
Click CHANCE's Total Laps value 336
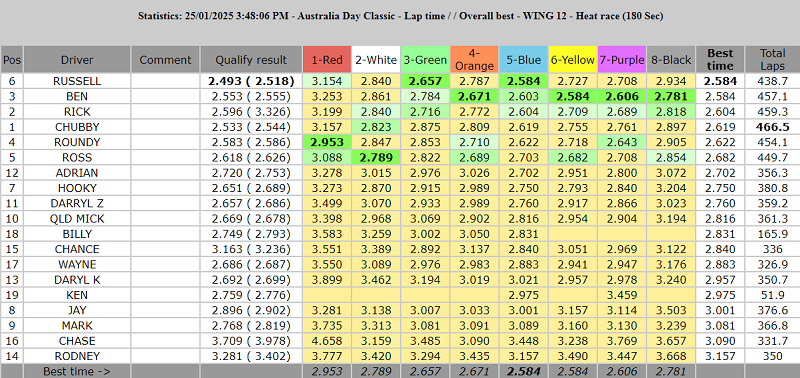coord(773,249)
